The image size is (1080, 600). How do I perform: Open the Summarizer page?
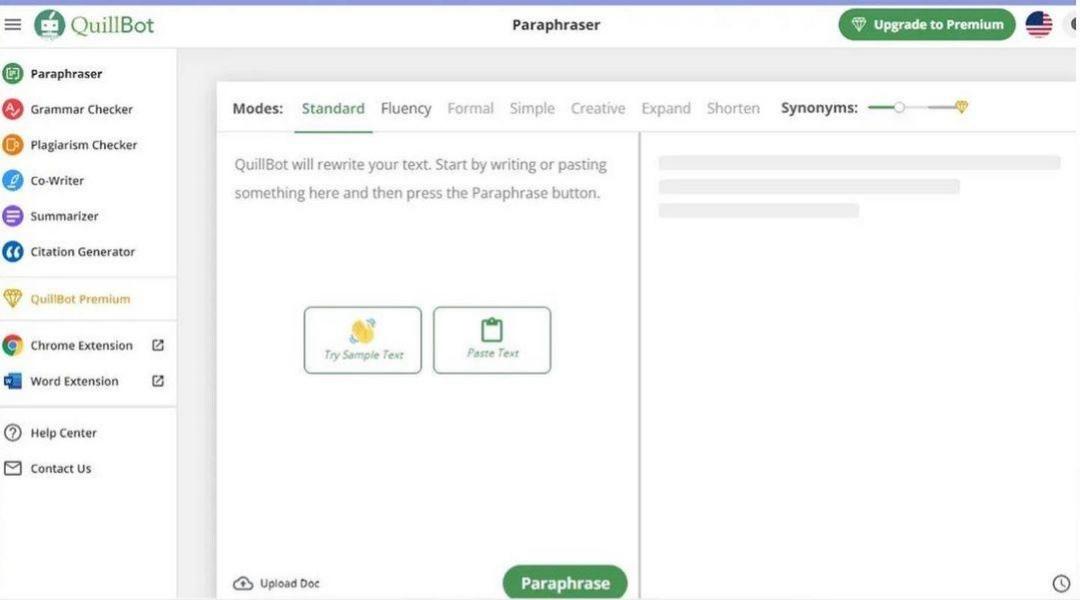tap(64, 216)
